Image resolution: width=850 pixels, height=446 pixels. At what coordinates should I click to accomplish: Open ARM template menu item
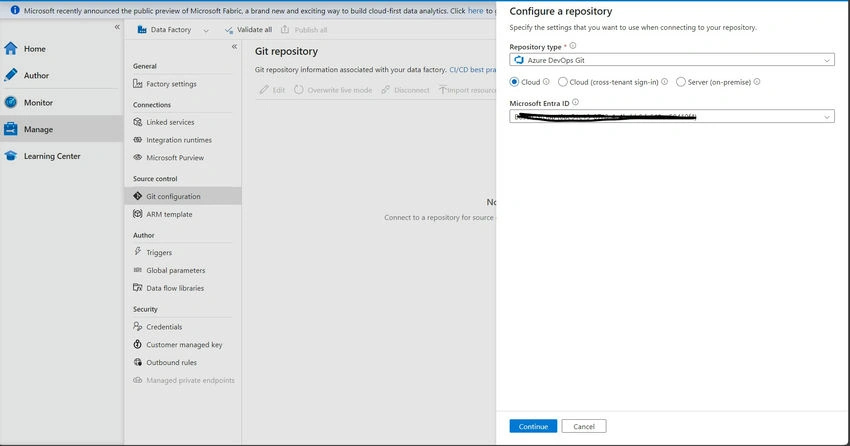183,214
